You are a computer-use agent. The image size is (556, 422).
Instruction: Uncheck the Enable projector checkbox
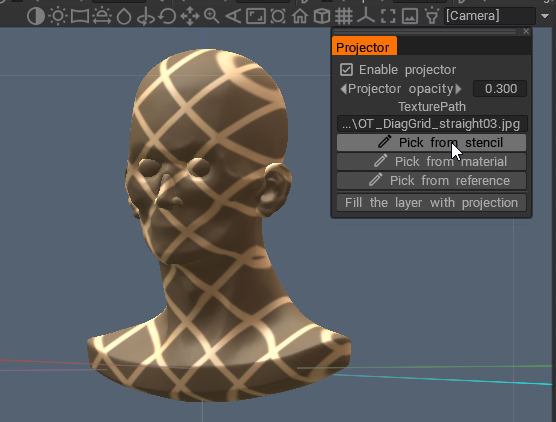(x=346, y=70)
